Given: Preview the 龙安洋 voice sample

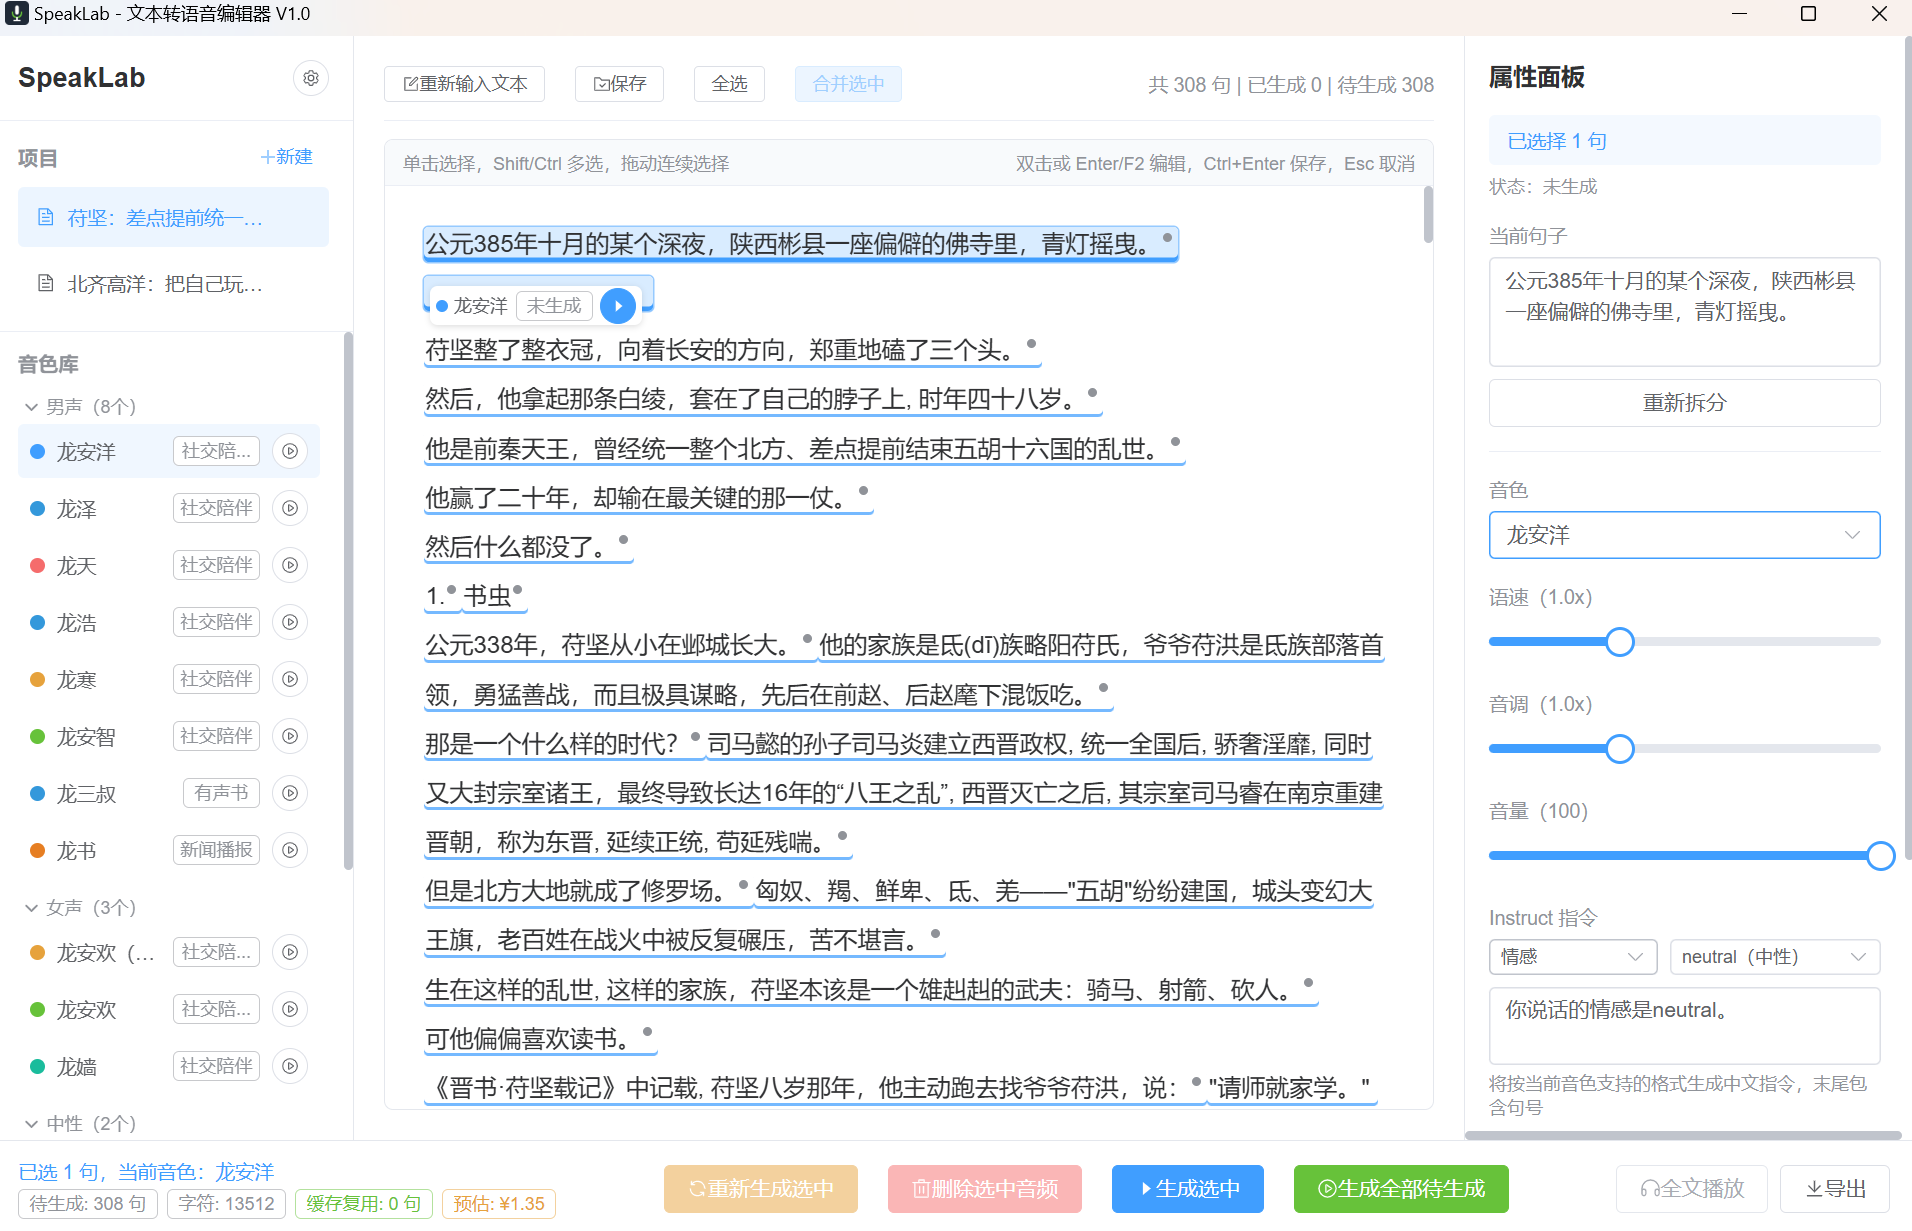Looking at the screenshot, I should (290, 451).
